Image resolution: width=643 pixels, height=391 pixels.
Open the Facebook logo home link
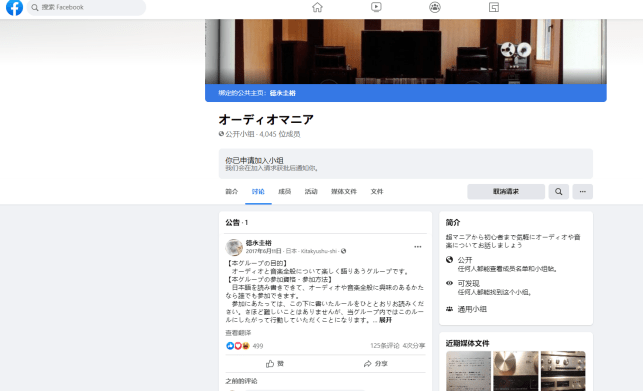point(14,7)
